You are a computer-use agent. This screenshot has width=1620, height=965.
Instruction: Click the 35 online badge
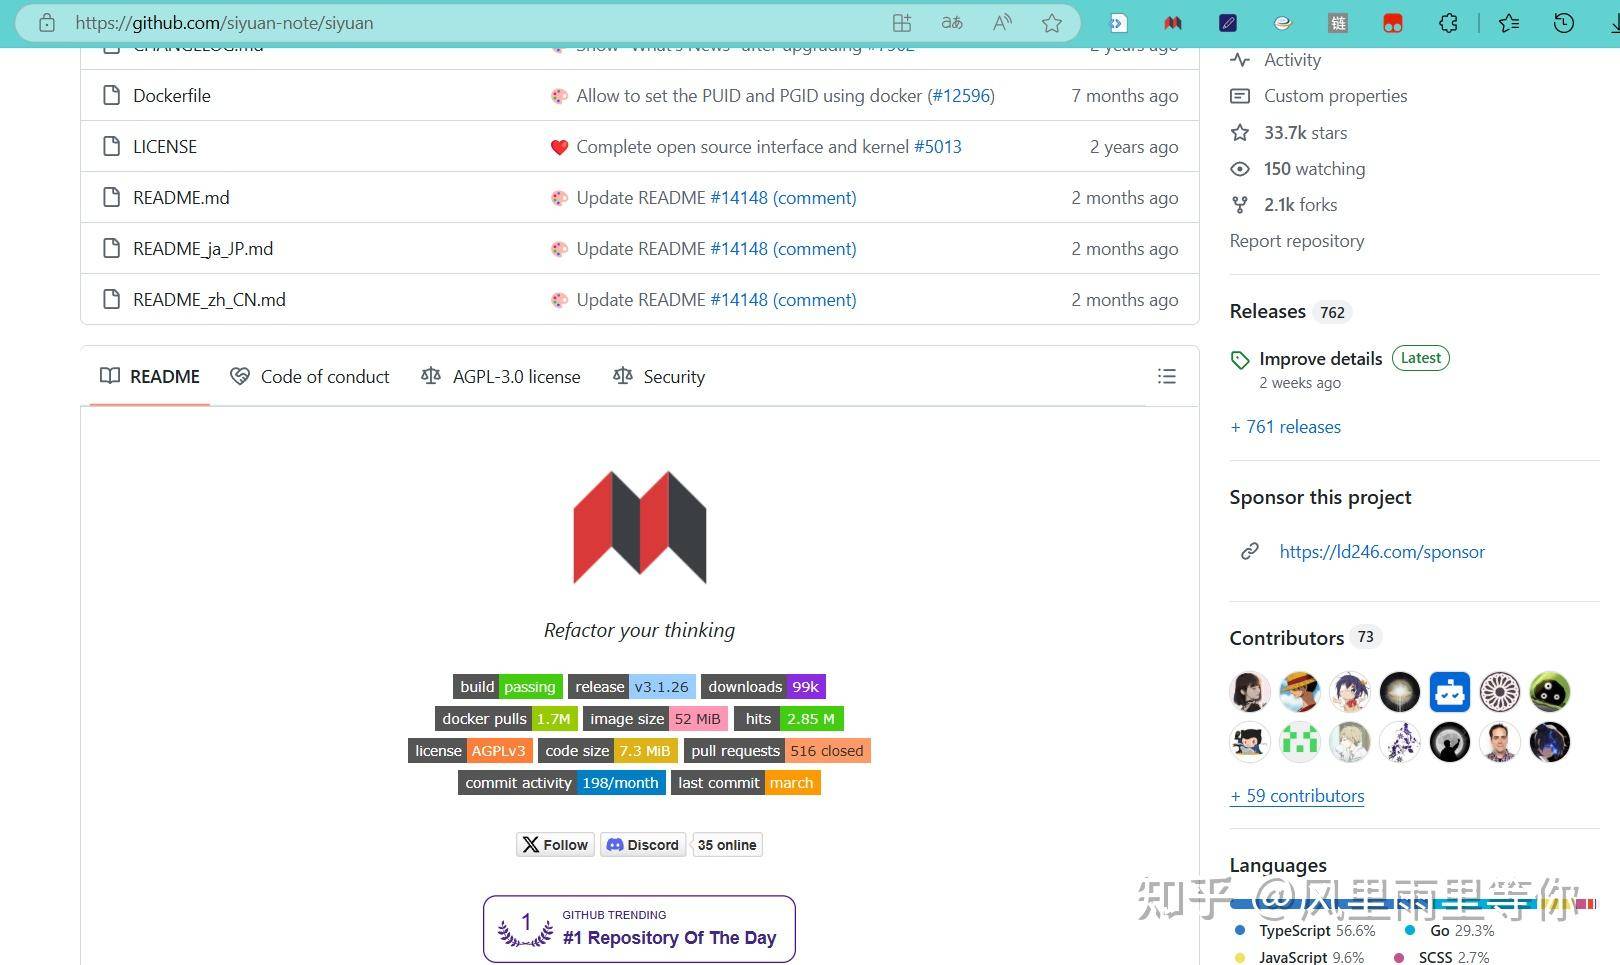(727, 844)
